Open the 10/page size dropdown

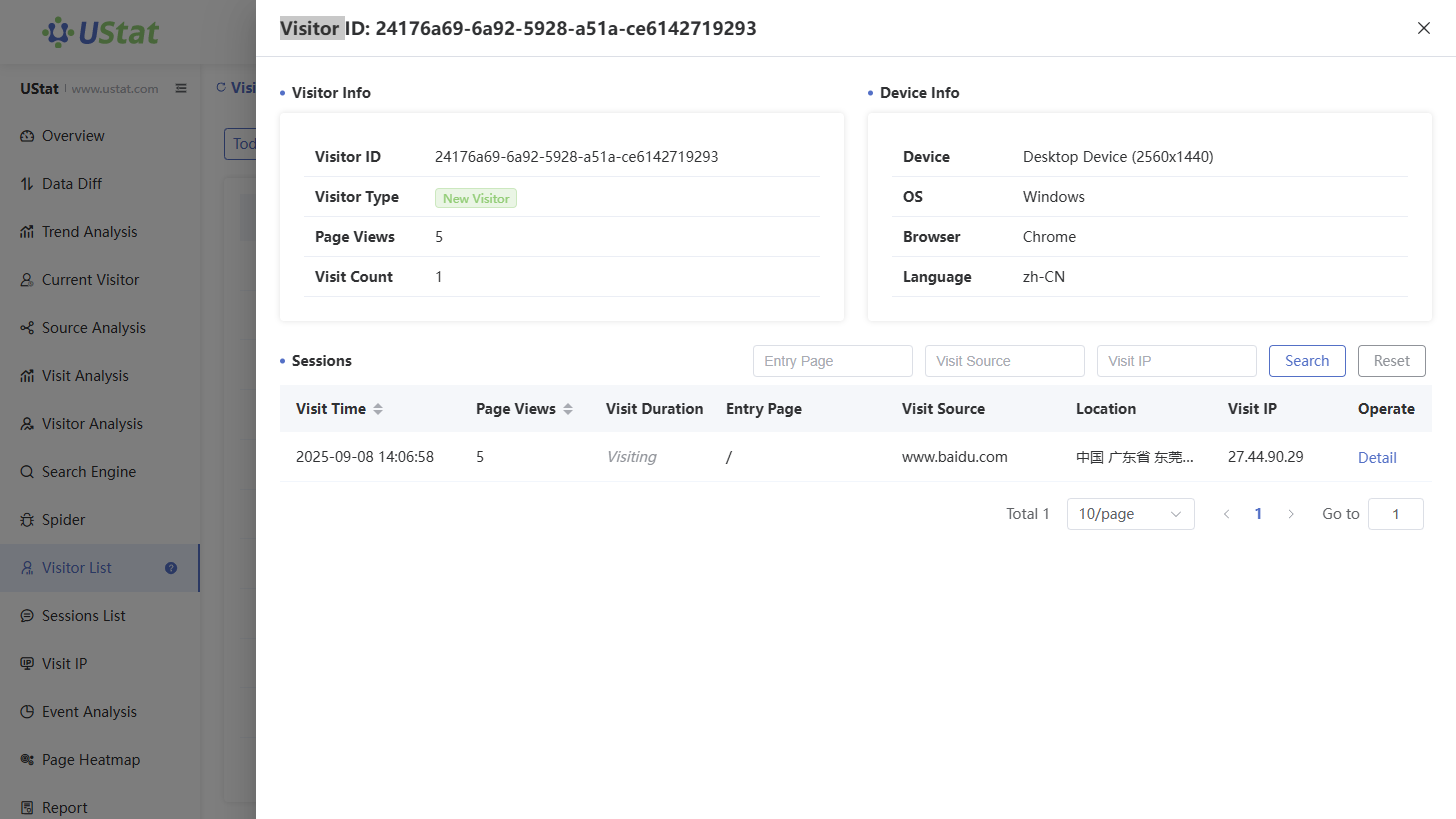pos(1130,514)
